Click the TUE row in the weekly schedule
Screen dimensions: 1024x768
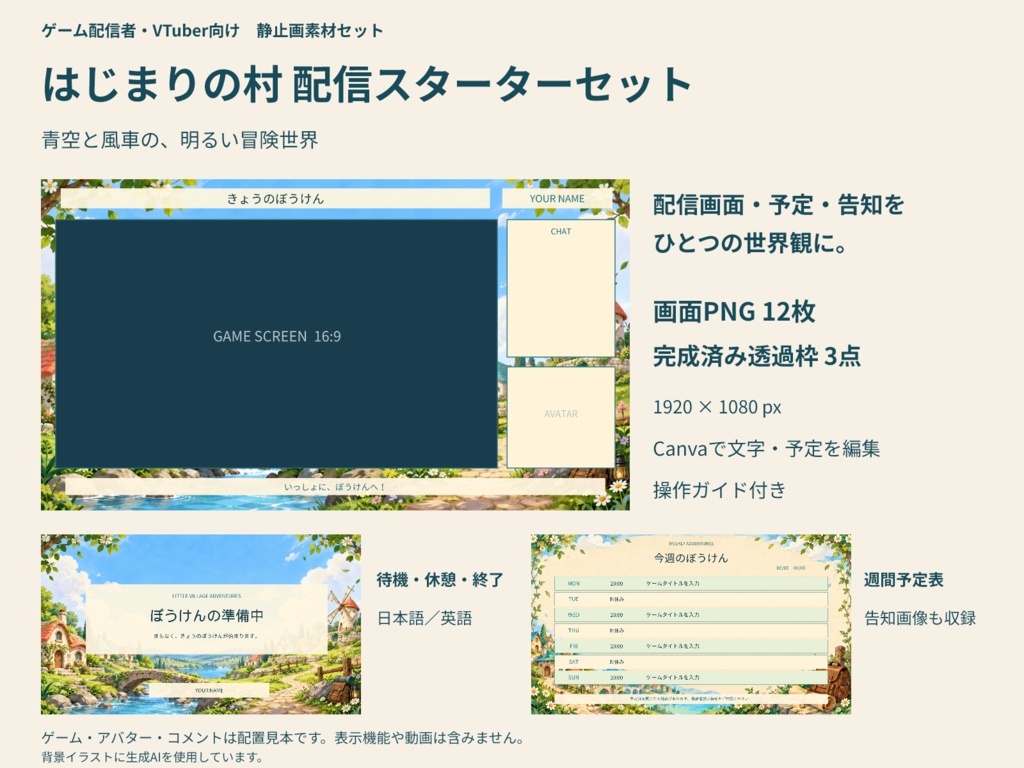691,599
